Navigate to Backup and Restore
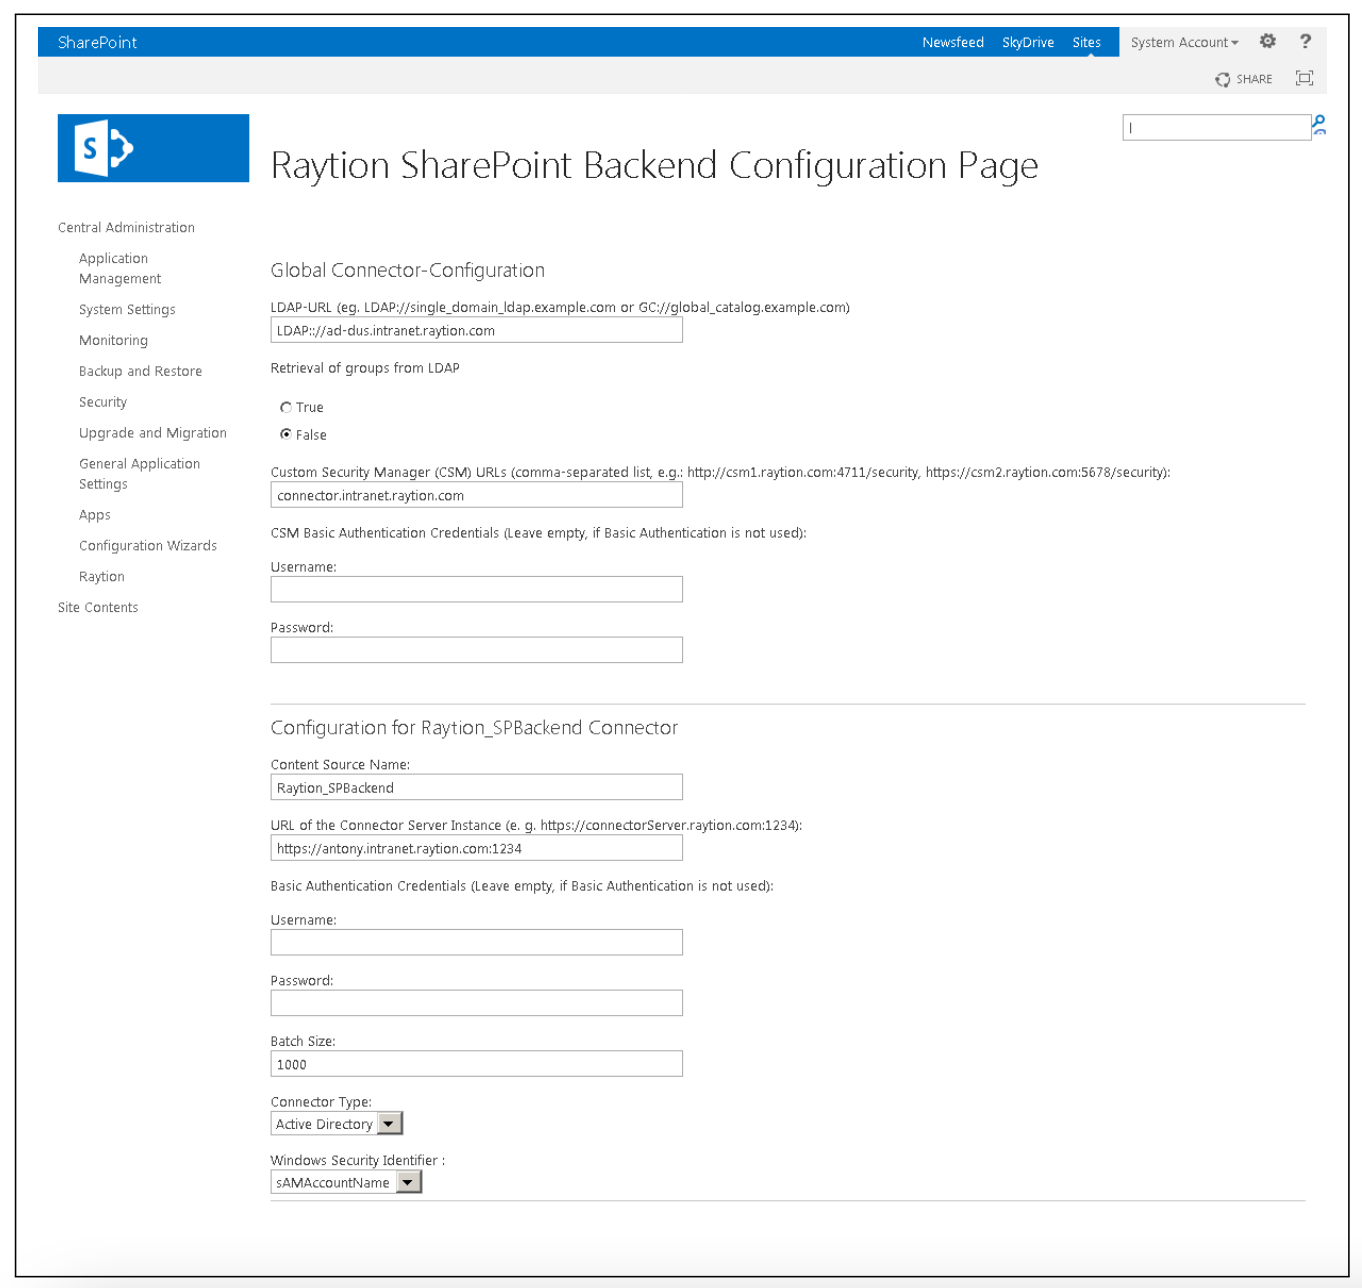The image size is (1362, 1288). [140, 371]
